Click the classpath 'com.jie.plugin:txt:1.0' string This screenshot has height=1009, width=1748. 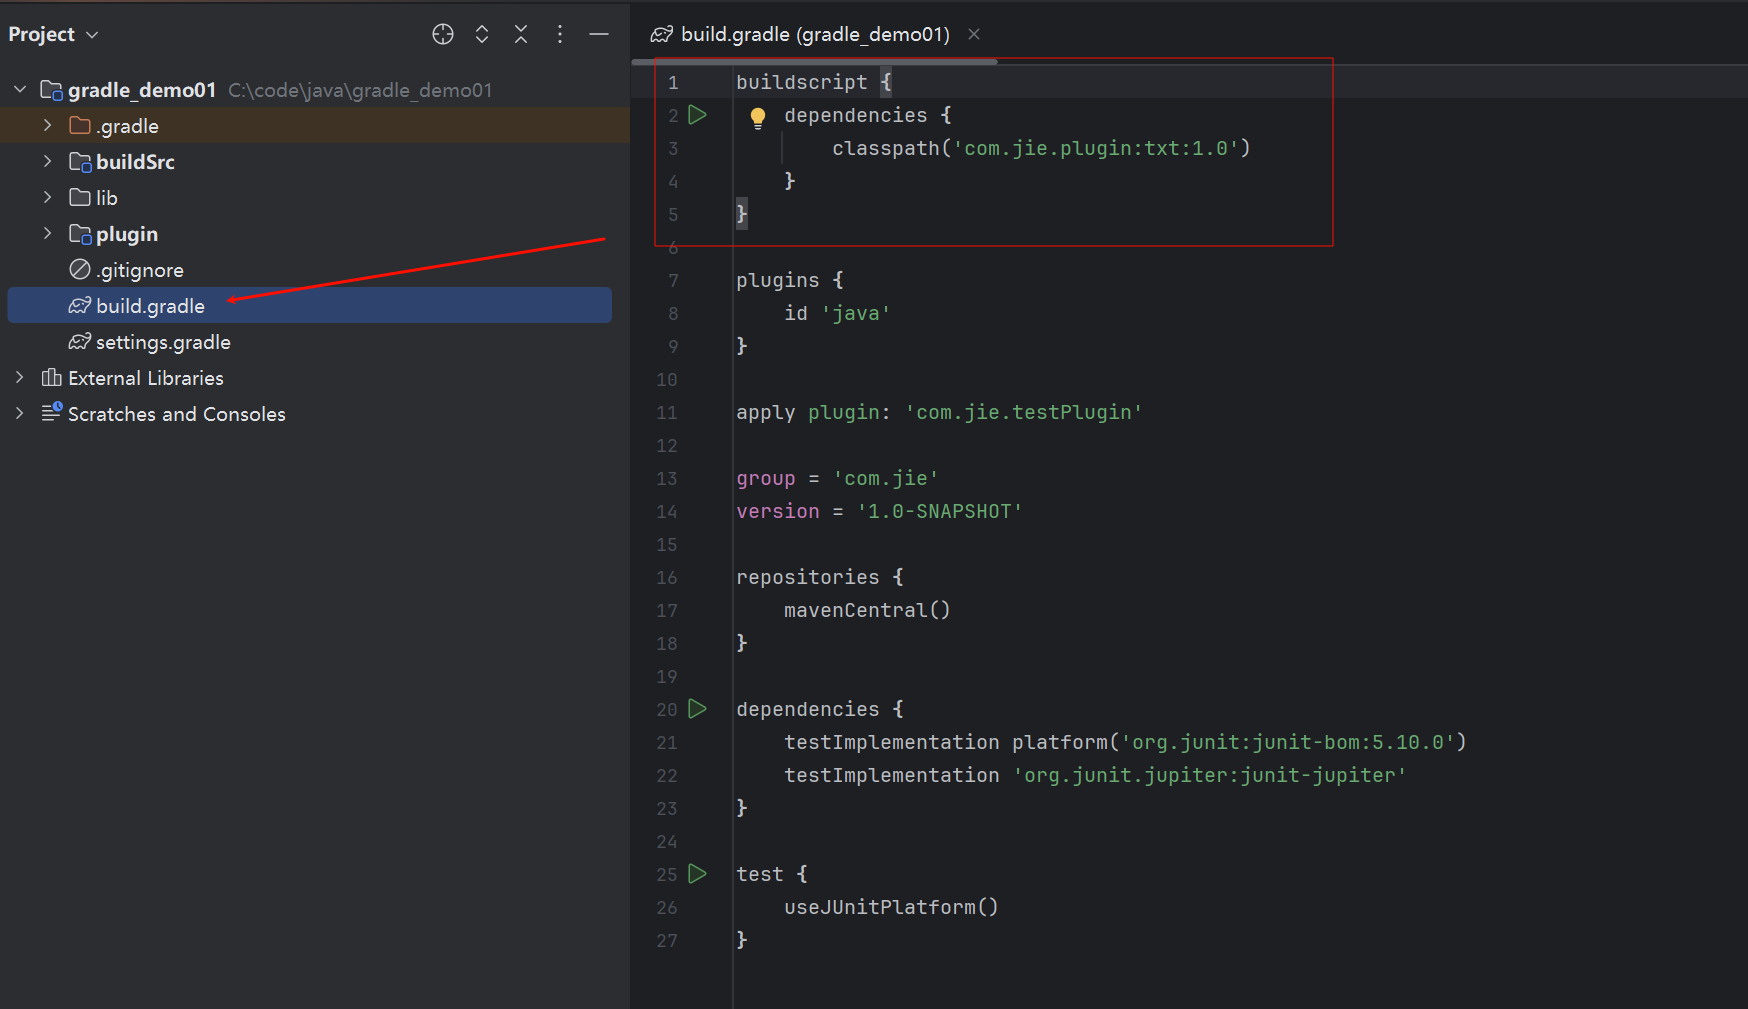(1096, 148)
